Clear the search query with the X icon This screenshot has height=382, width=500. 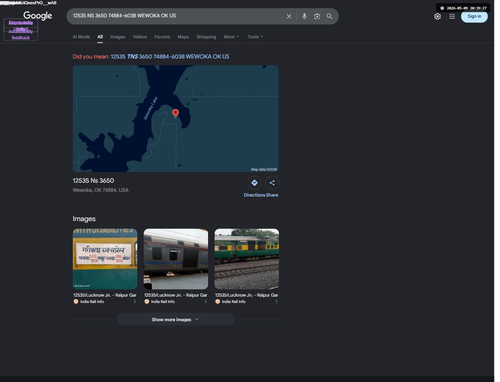289,16
